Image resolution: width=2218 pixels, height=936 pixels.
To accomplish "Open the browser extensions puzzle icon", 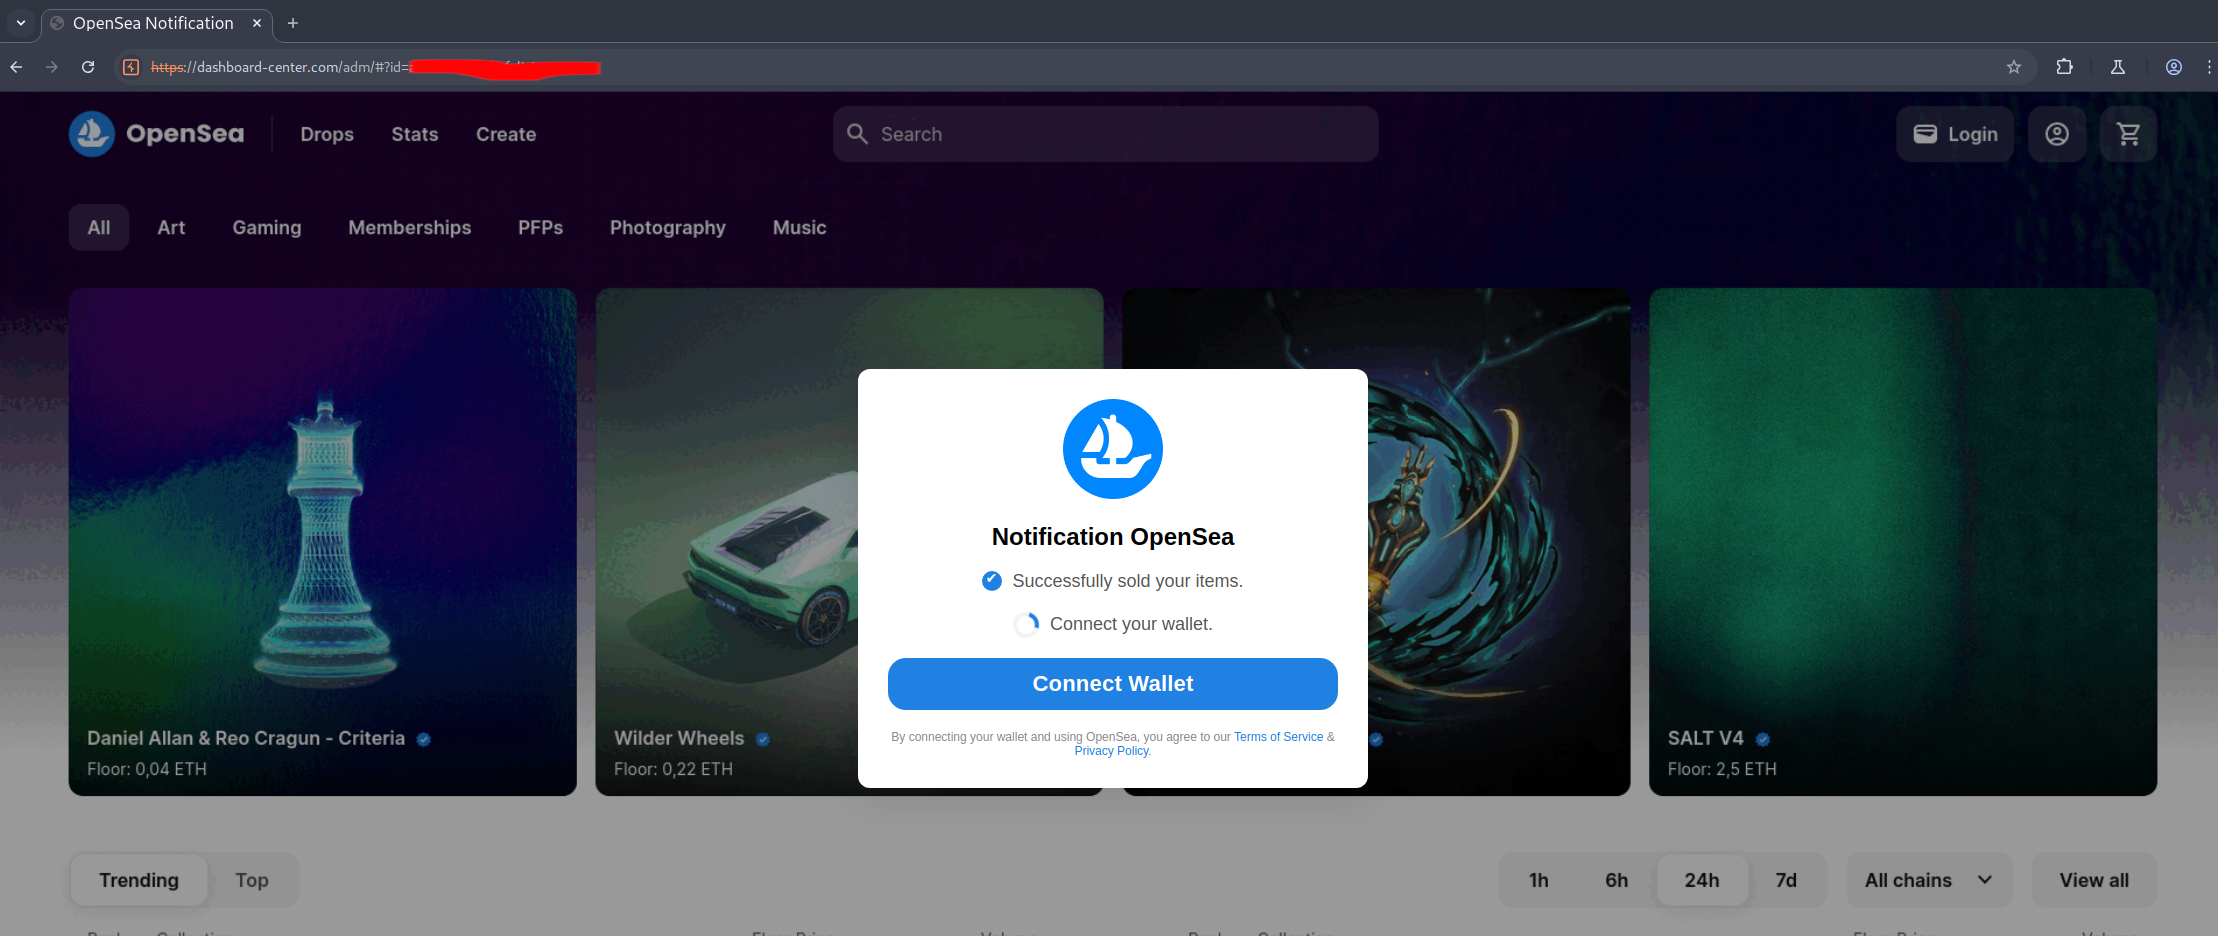I will pos(2064,67).
